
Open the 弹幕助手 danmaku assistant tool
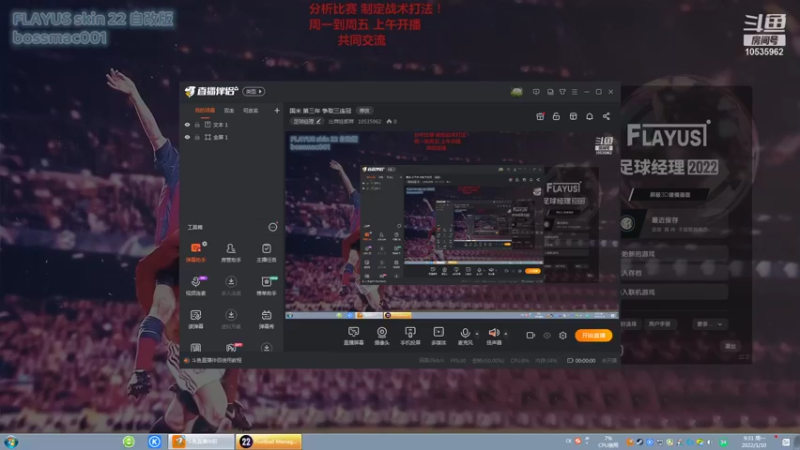196,253
